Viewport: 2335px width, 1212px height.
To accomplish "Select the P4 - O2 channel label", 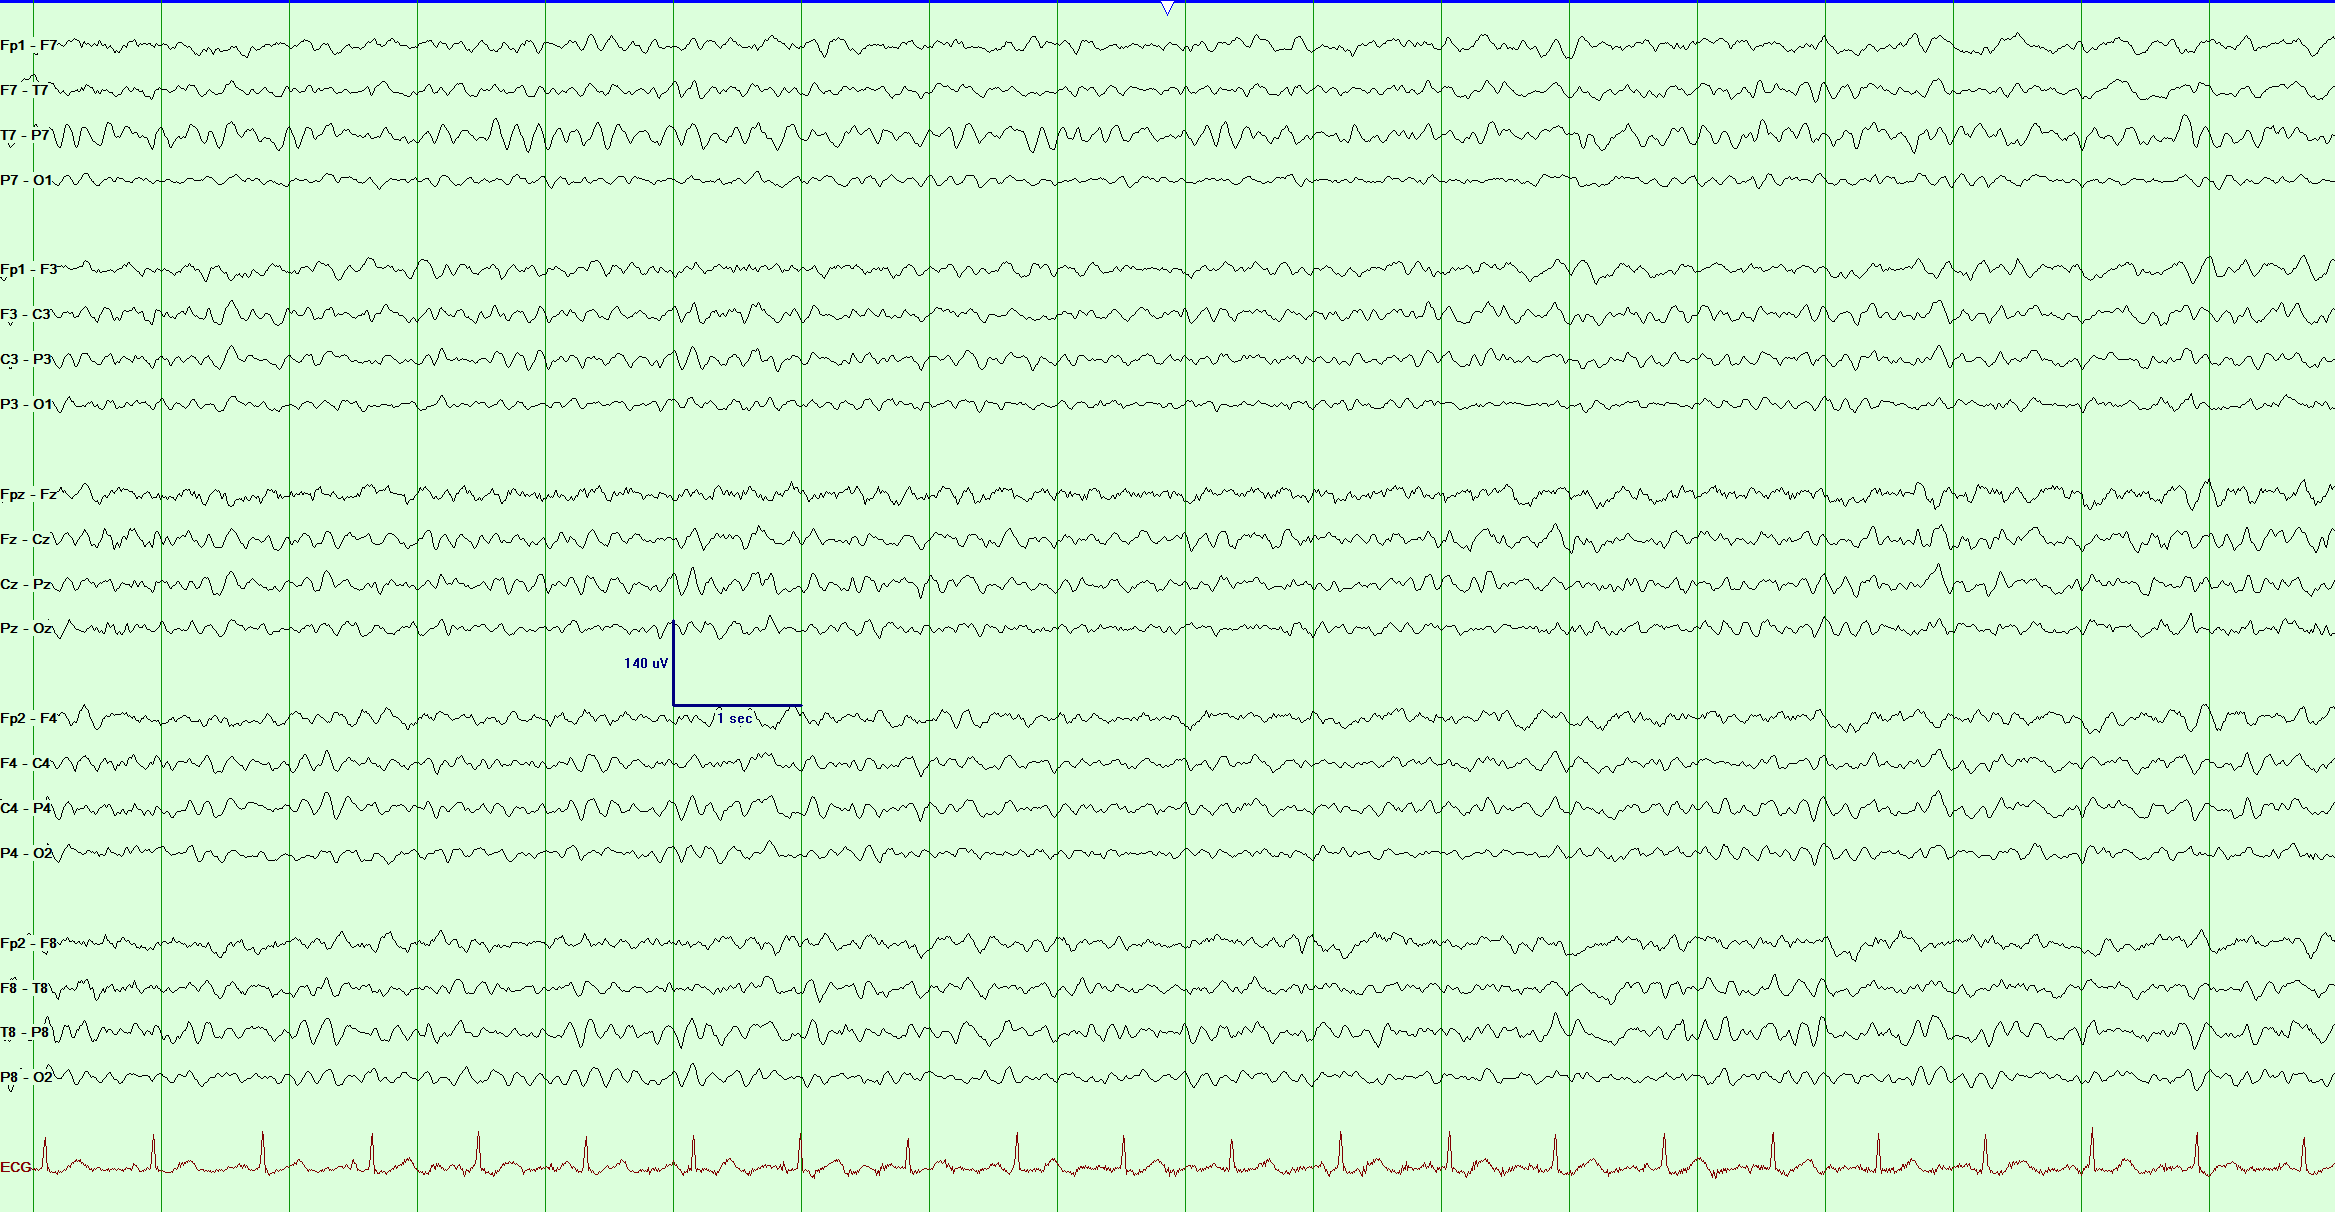I will [x=26, y=854].
